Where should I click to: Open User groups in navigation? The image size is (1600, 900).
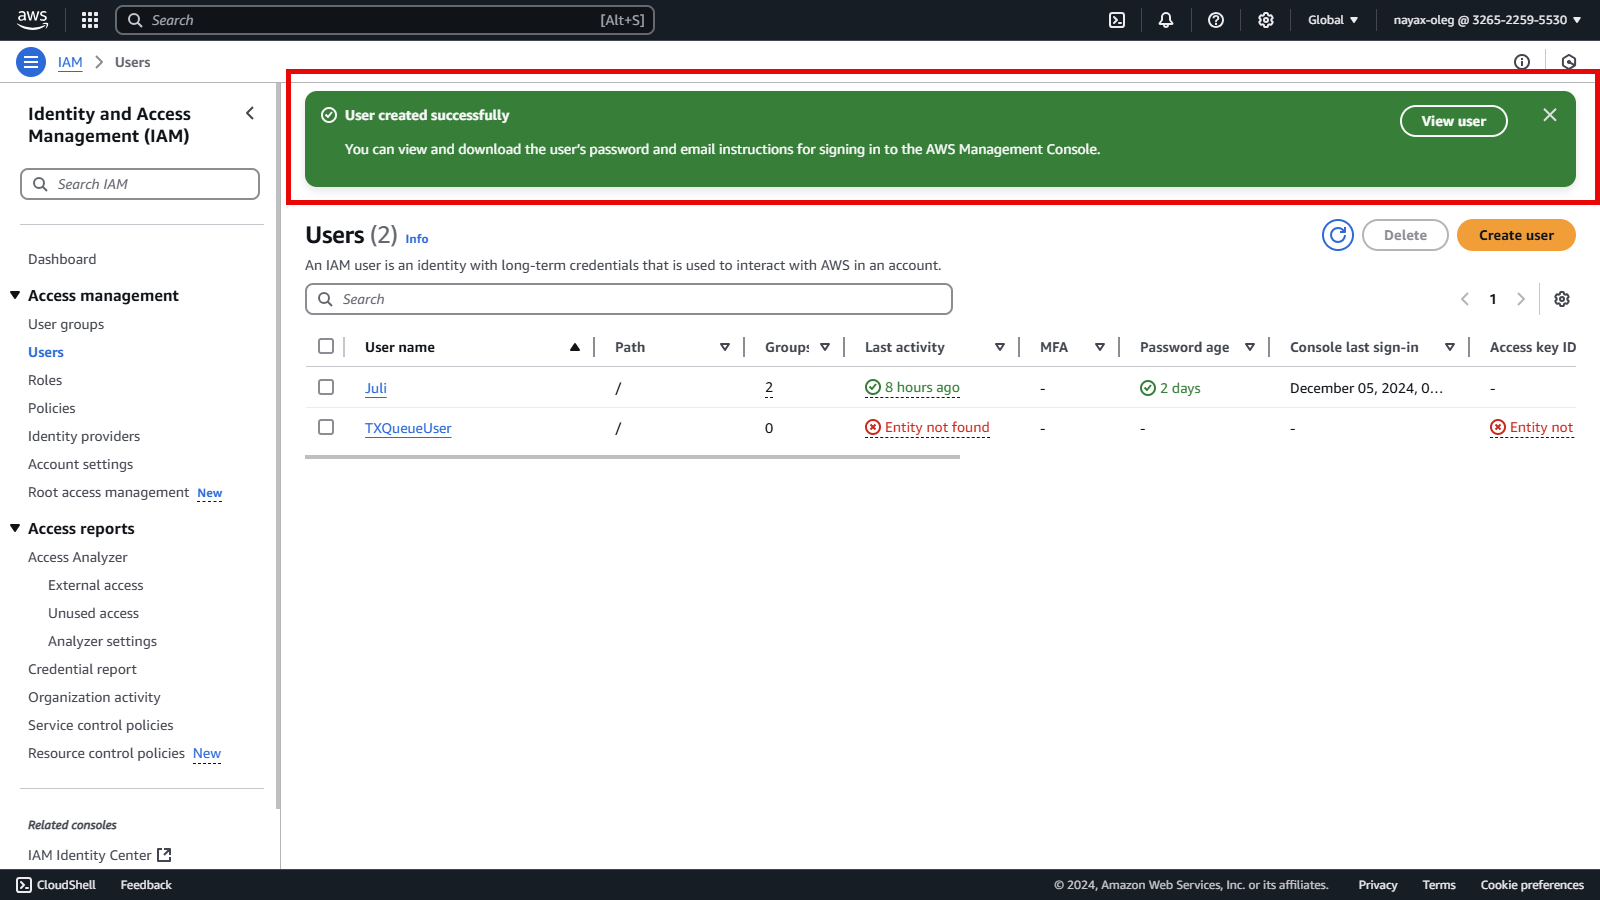[x=66, y=324]
